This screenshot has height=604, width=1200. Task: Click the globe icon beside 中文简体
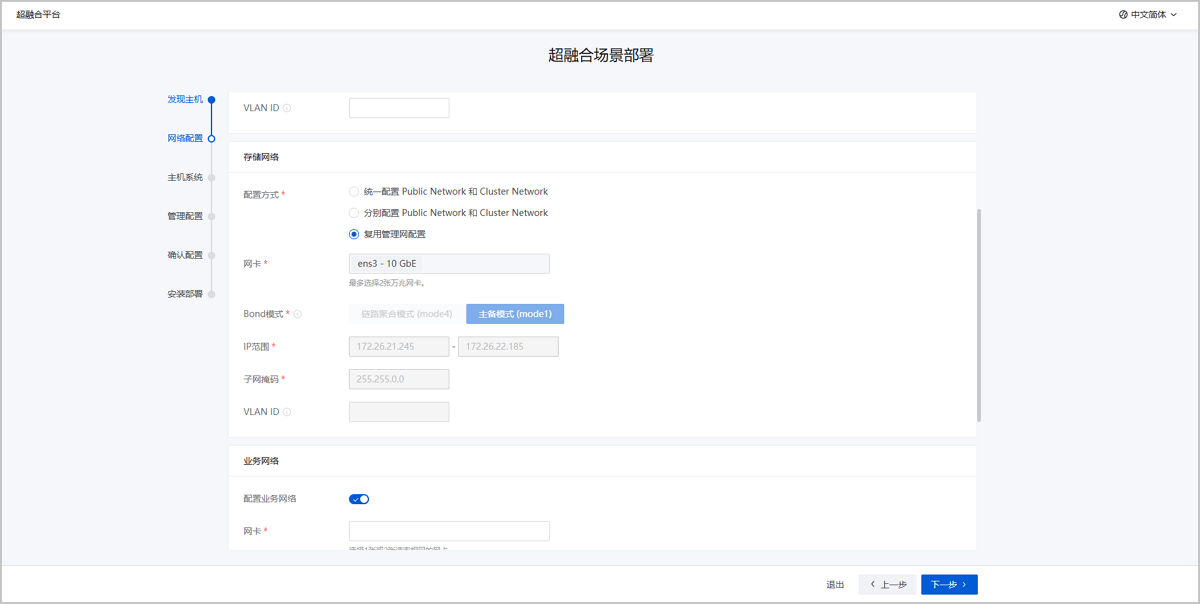1123,15
